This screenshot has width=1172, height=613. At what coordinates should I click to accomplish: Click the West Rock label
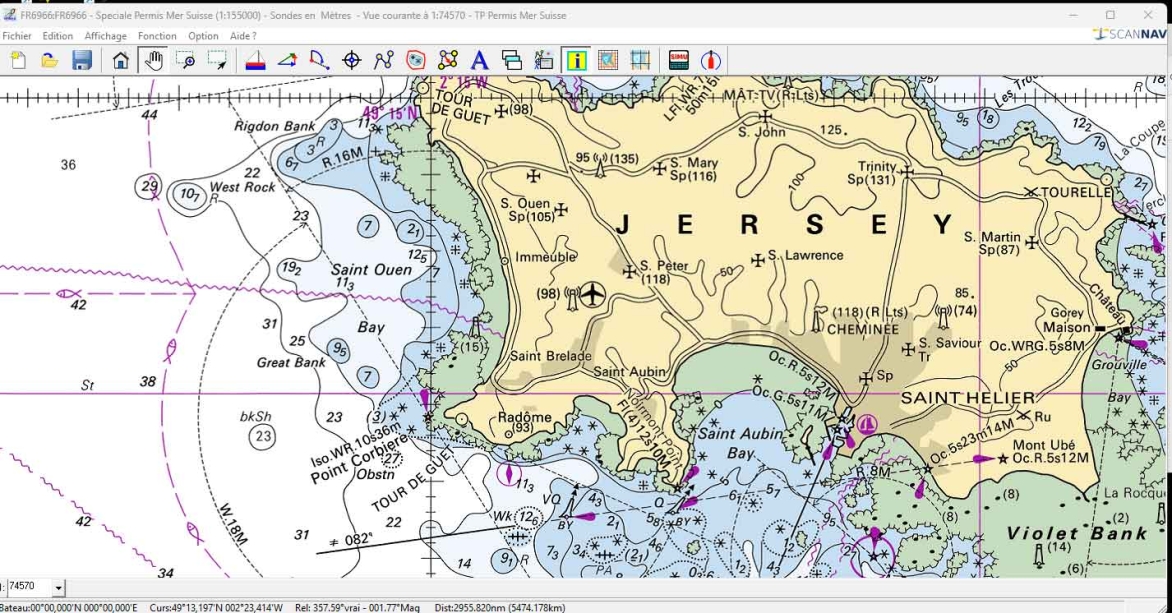pyautogui.click(x=242, y=187)
